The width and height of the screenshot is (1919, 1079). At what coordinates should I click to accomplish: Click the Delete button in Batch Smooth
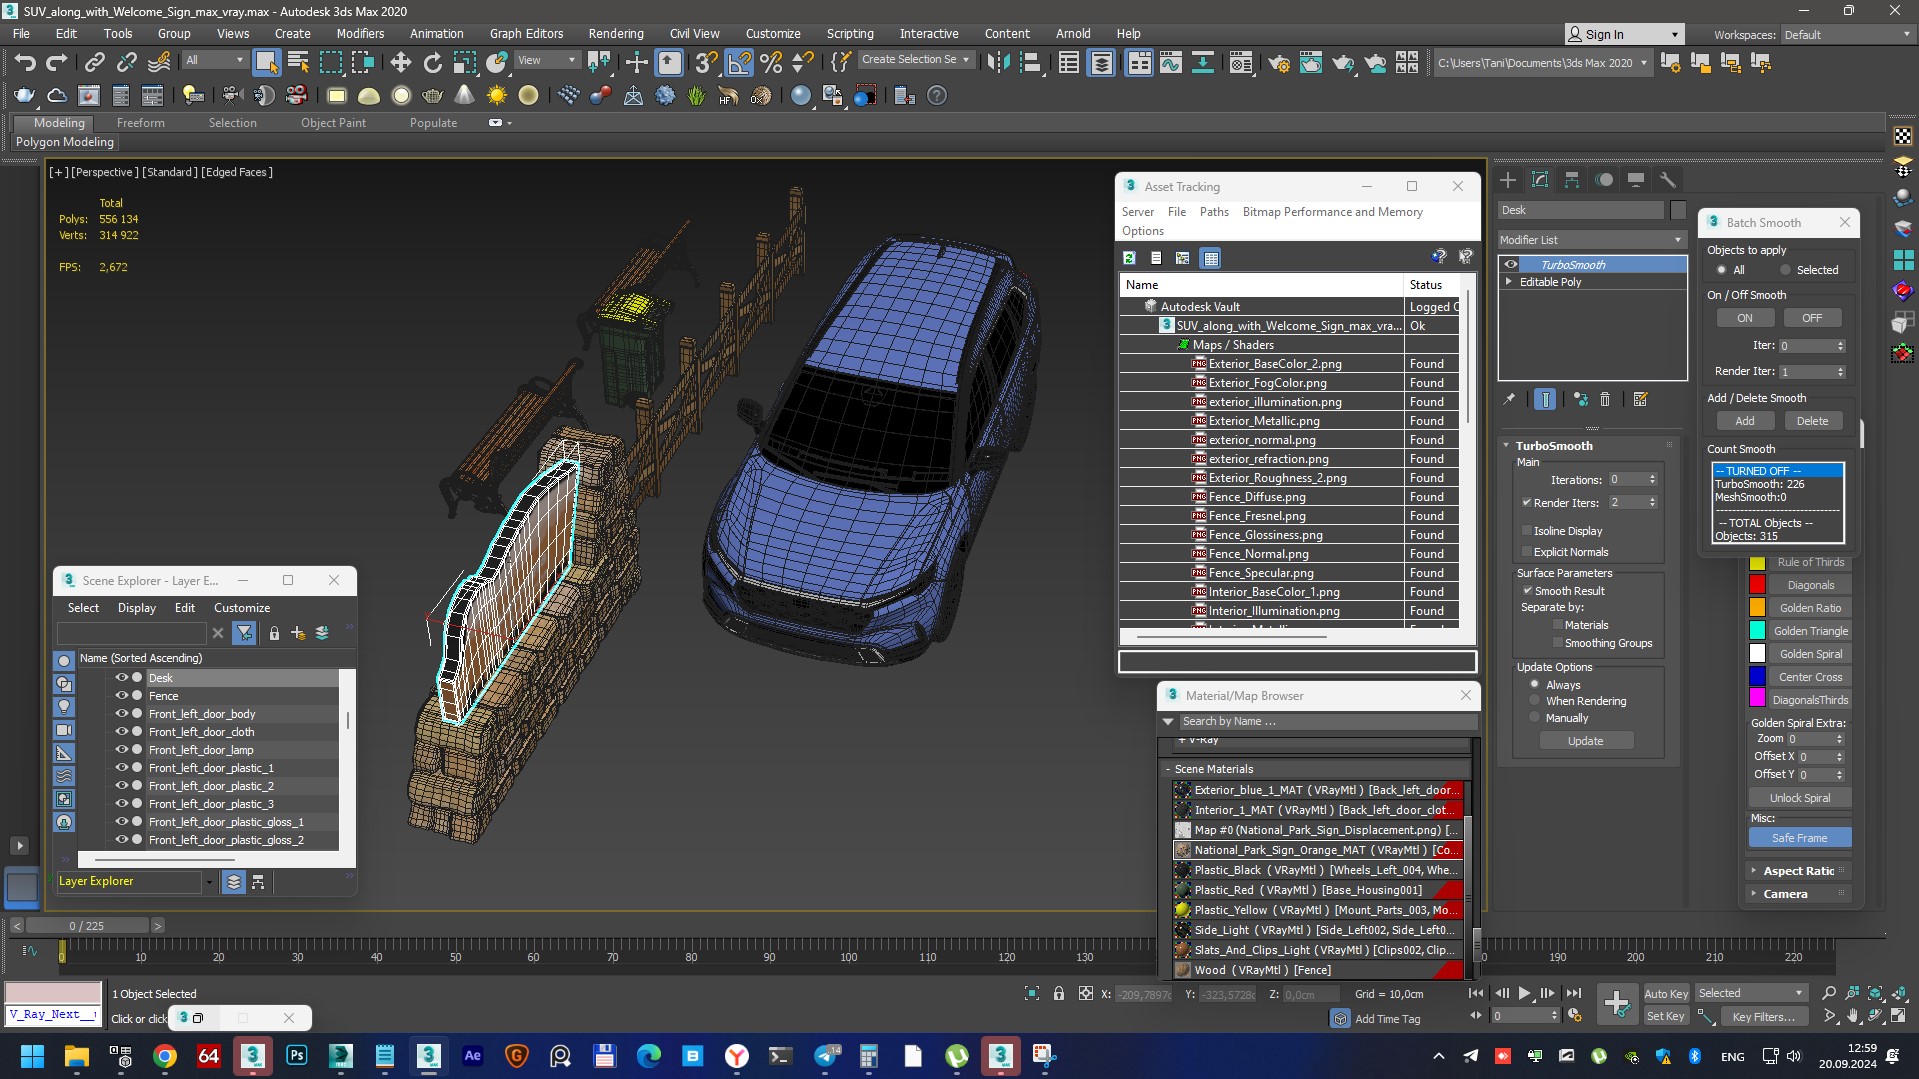1812,421
